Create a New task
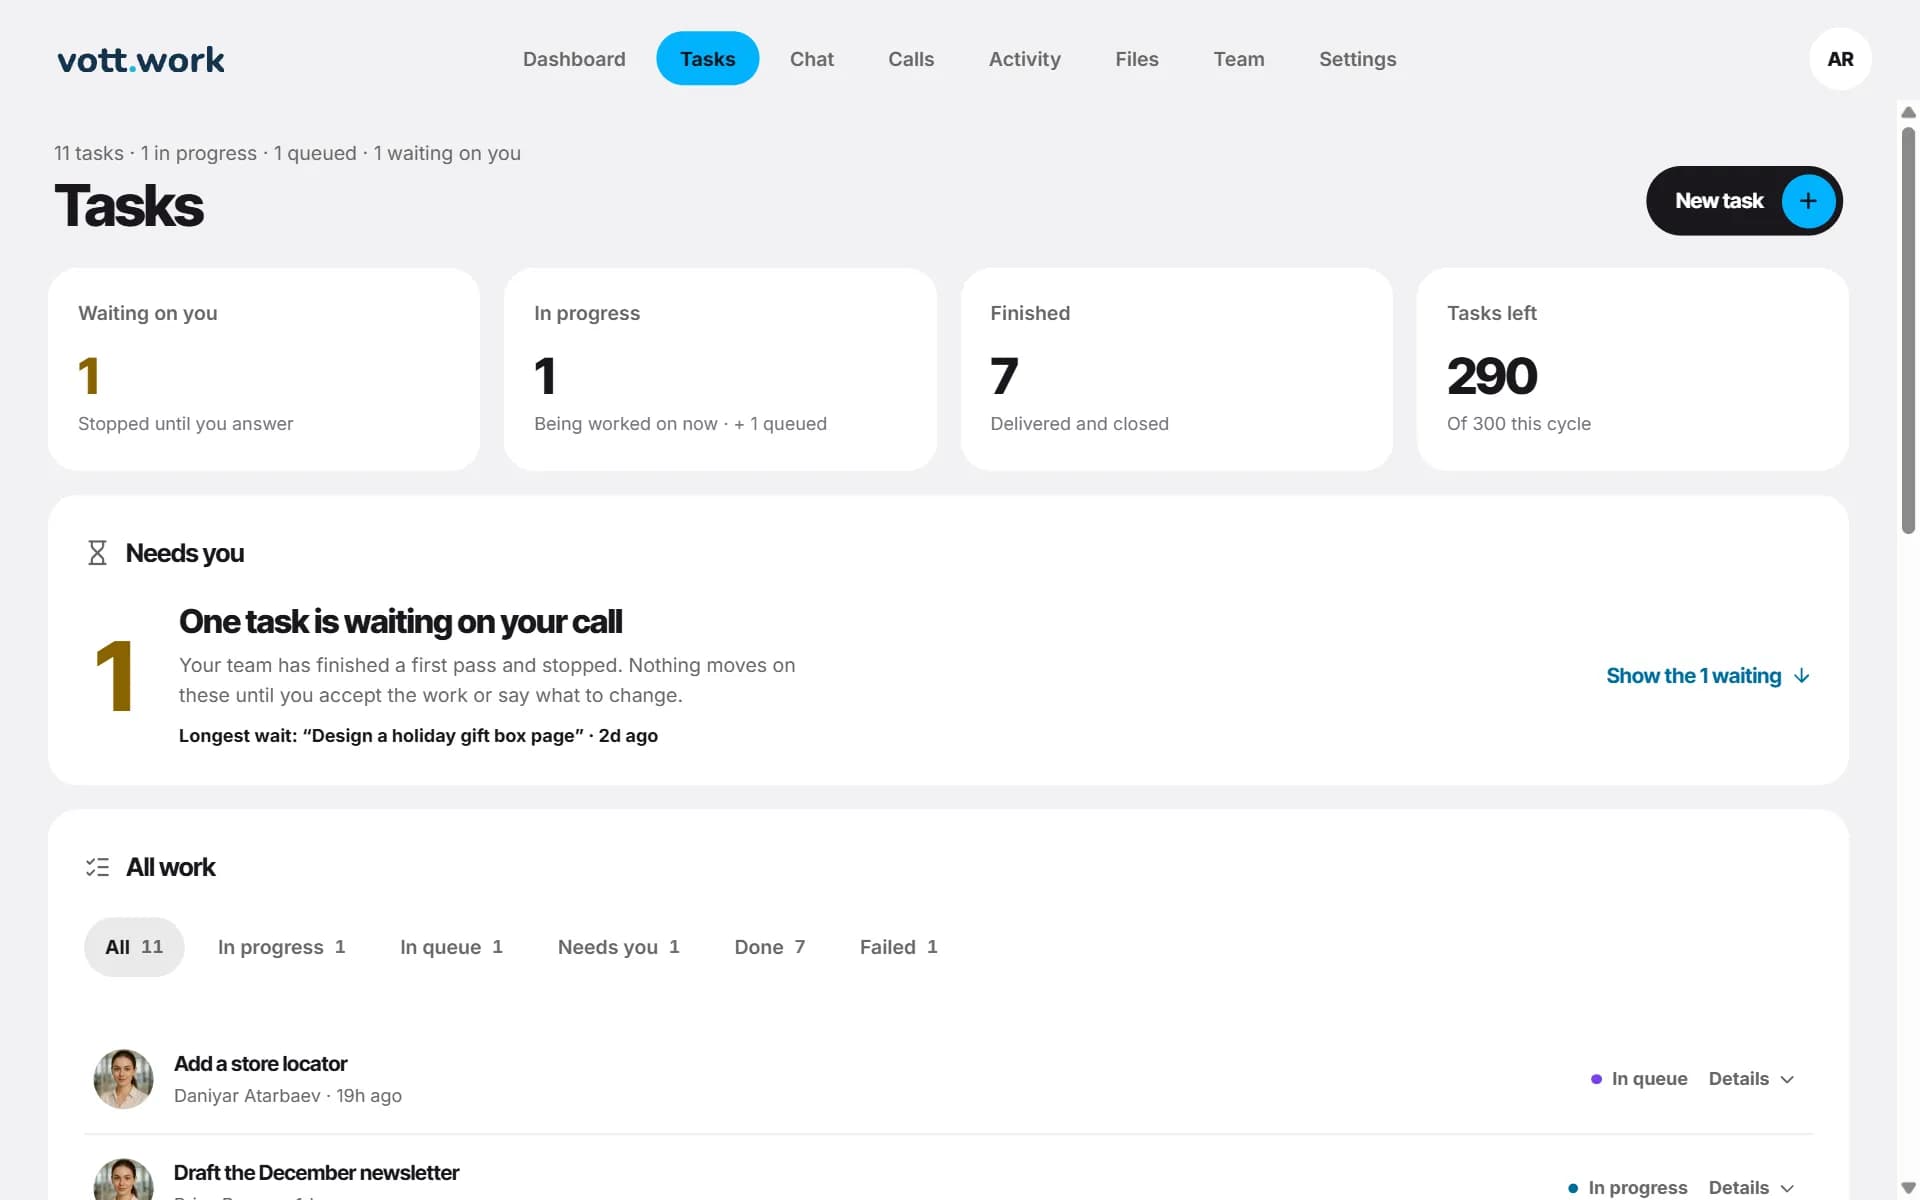This screenshot has height=1200, width=1920. click(x=1744, y=201)
